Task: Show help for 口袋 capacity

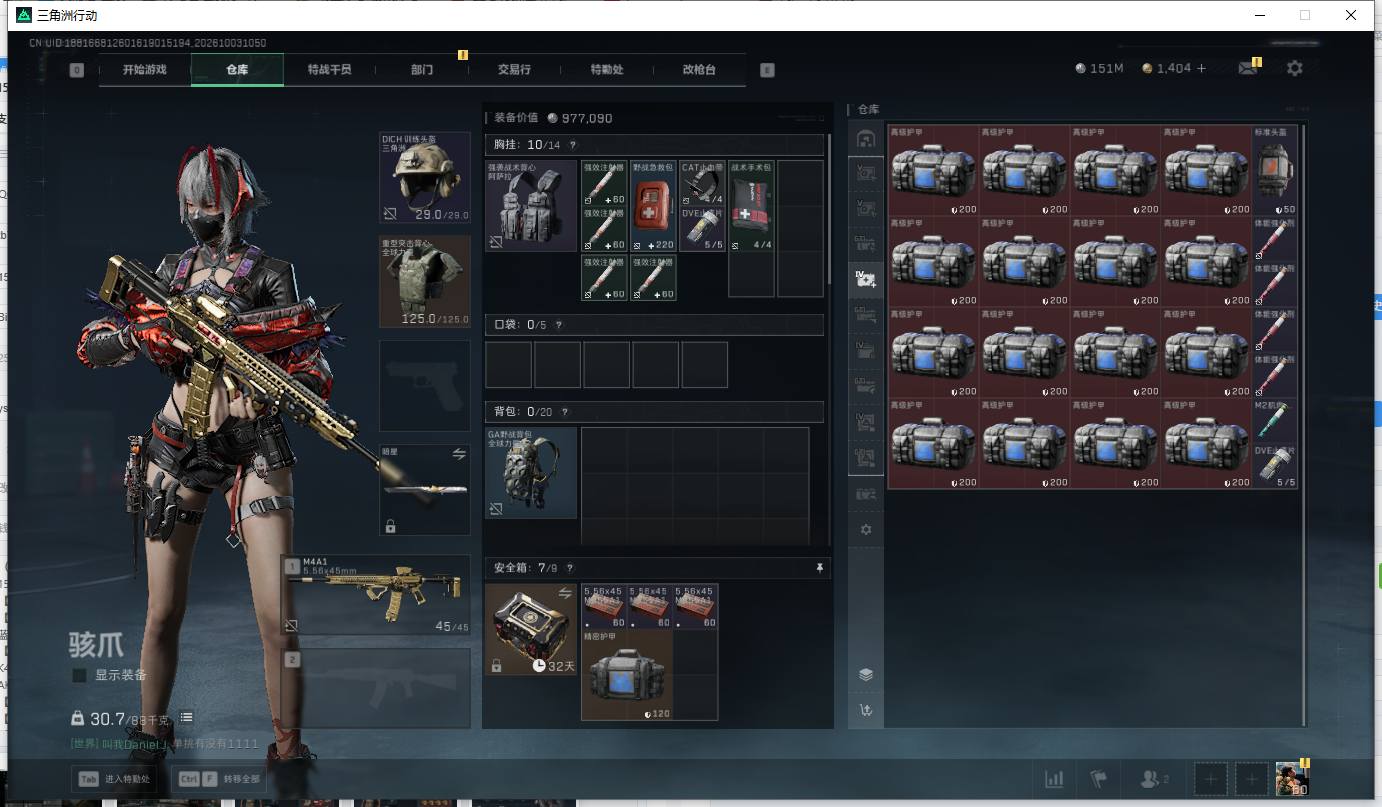Action: coord(558,325)
